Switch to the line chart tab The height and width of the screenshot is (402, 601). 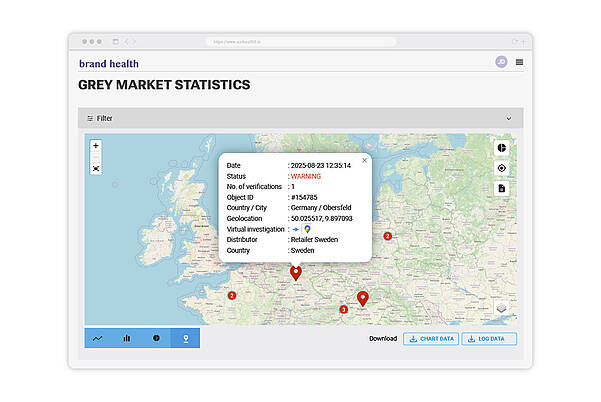98,338
